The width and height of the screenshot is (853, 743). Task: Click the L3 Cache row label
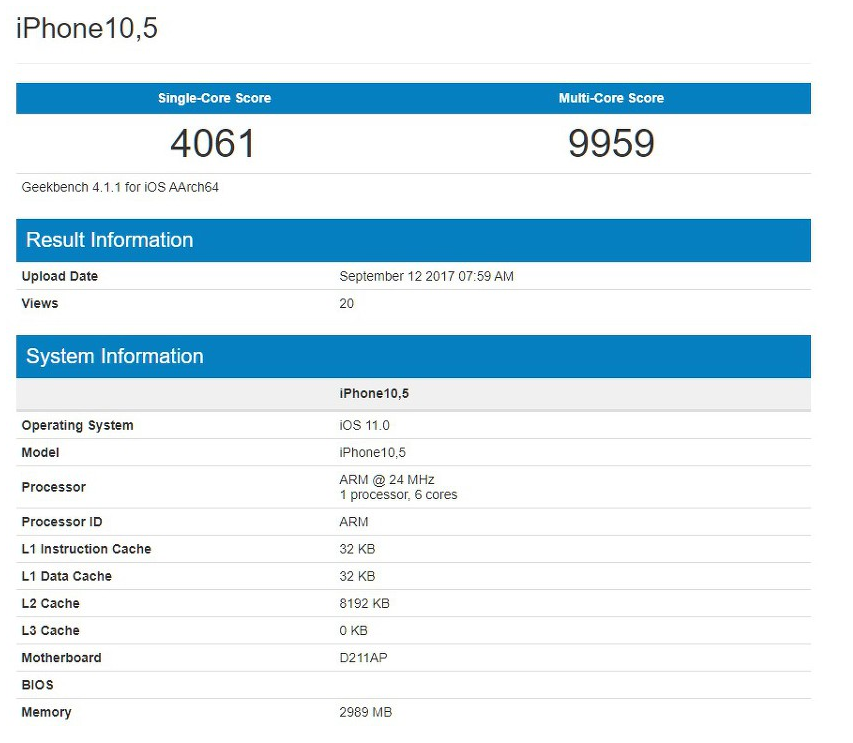50,630
